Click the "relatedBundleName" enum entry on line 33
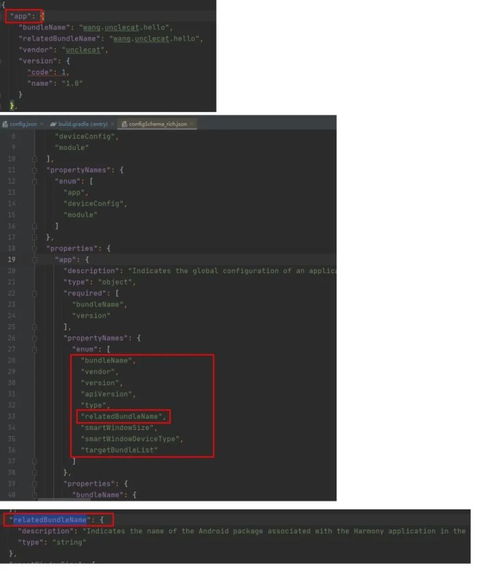 (x=123, y=416)
